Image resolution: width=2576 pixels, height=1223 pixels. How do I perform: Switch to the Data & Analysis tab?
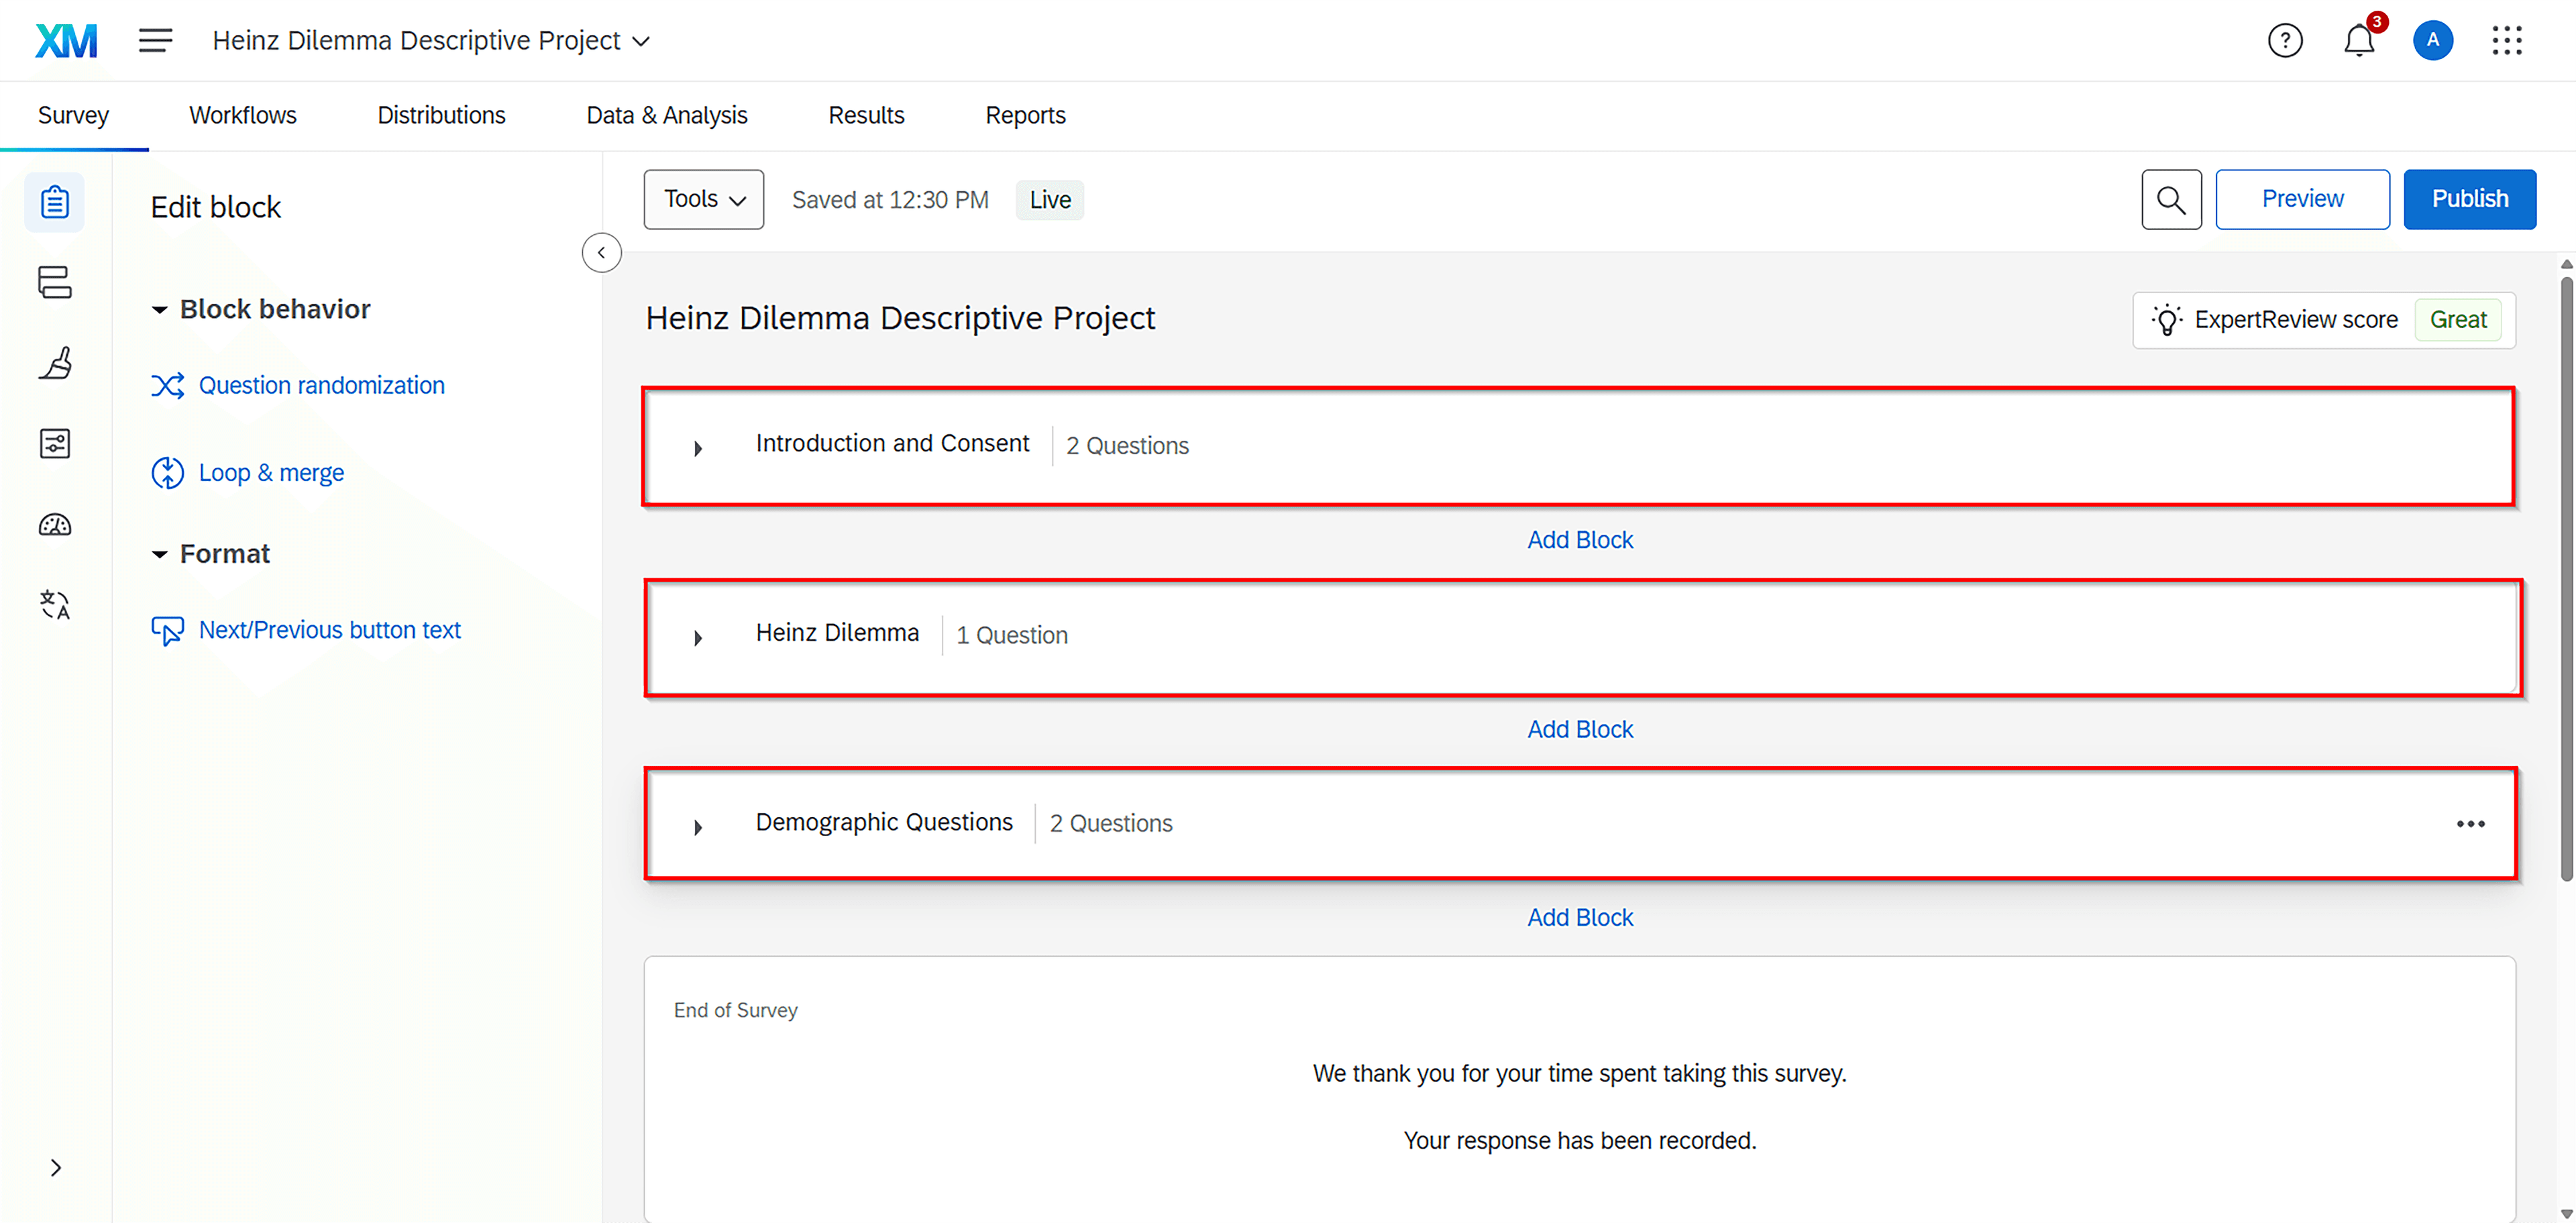point(667,115)
